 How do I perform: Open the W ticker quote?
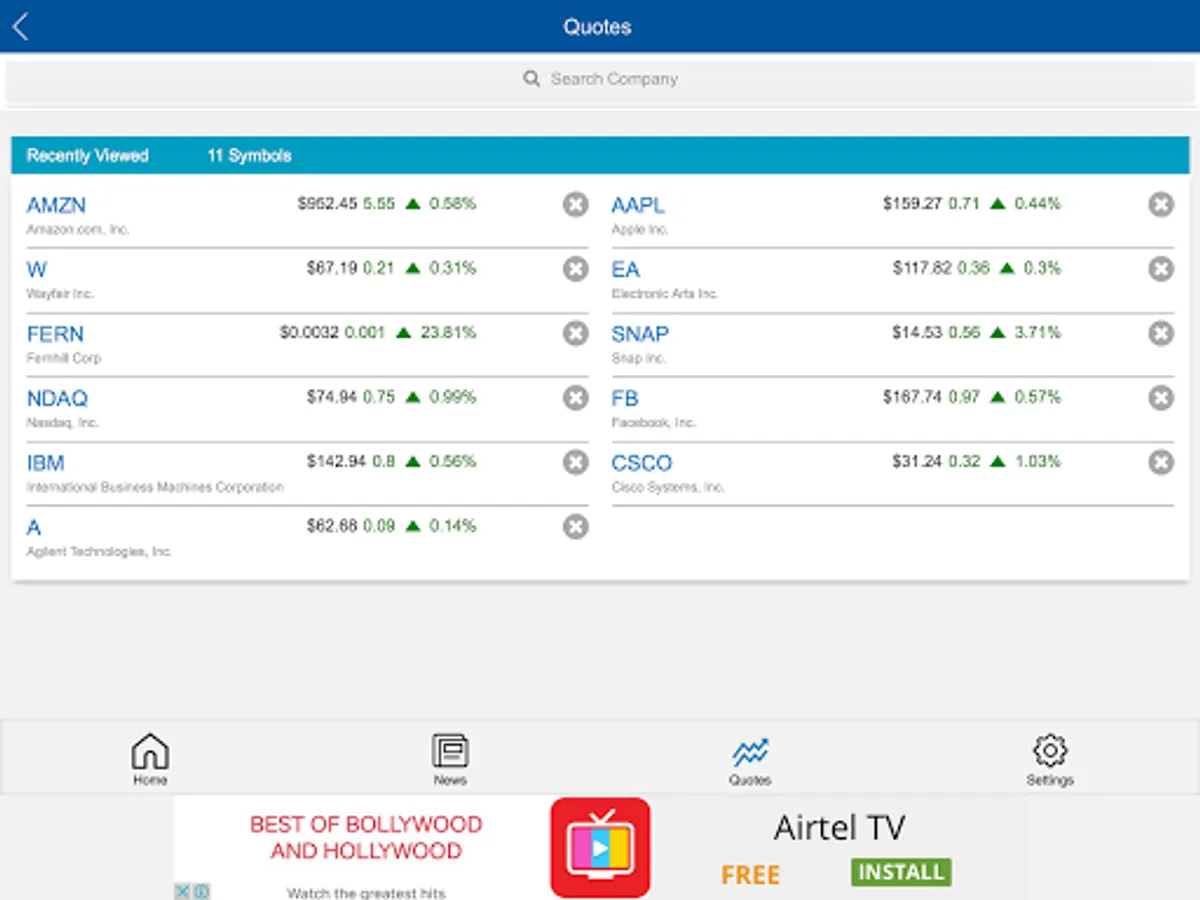pos(37,269)
